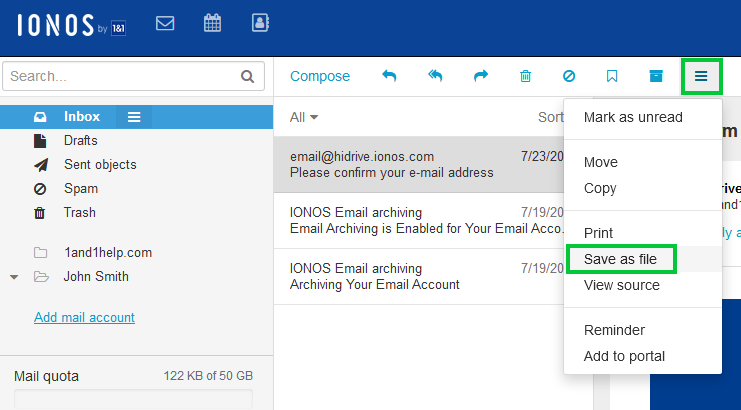Click the IONOS by 1&1 logo

[x=72, y=26]
